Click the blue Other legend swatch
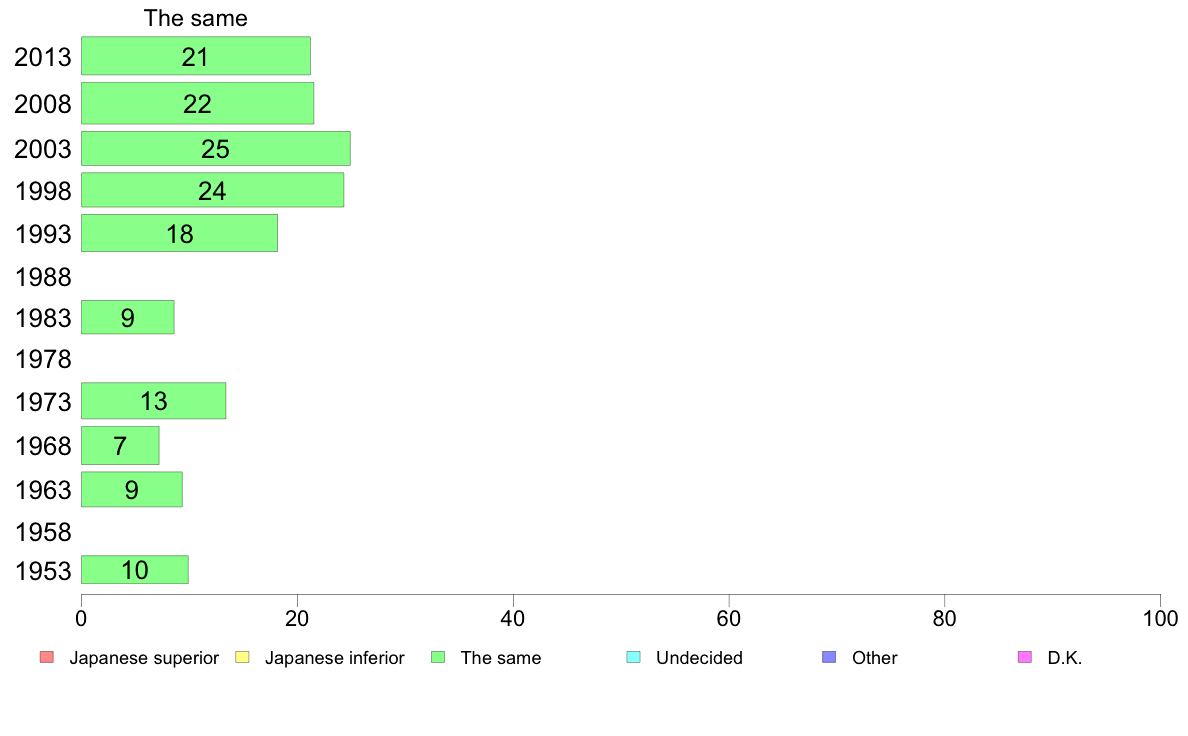 [x=830, y=657]
